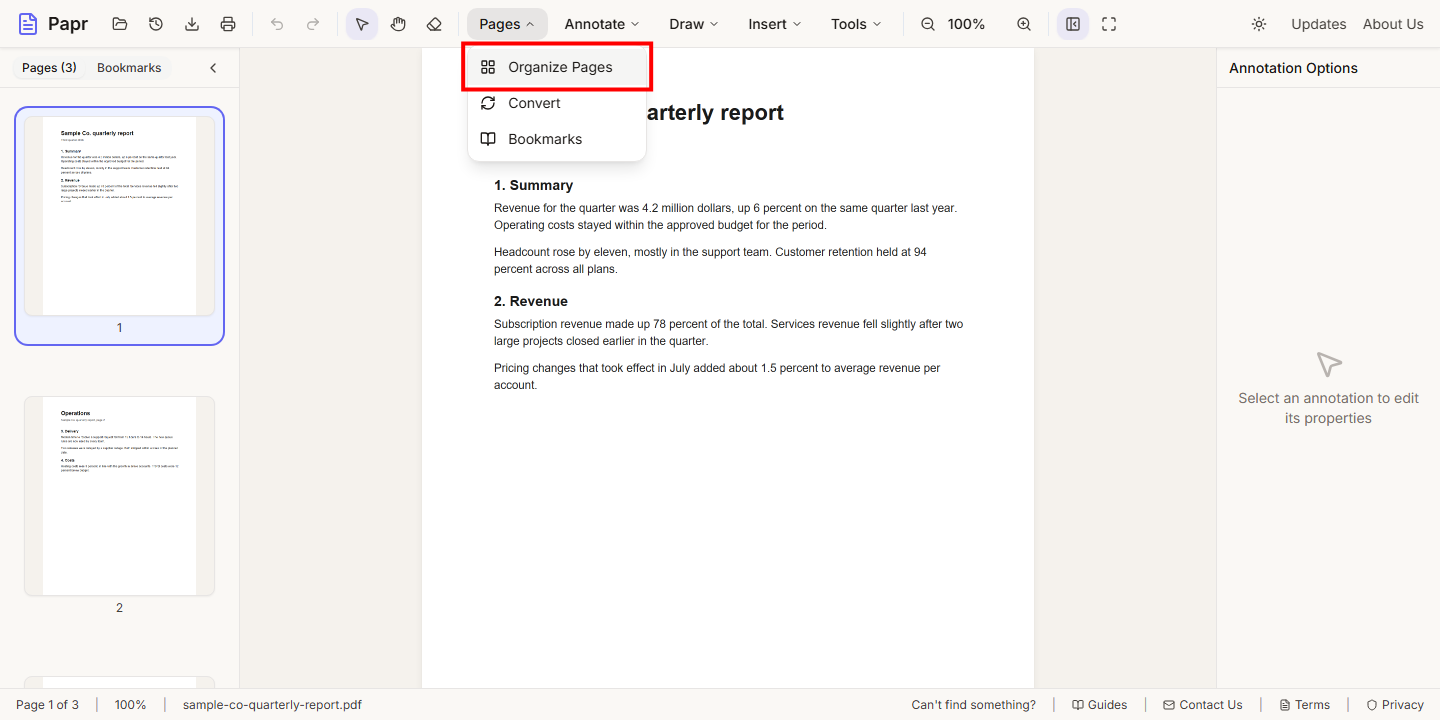Activate the hand pan tool

click(x=398, y=24)
